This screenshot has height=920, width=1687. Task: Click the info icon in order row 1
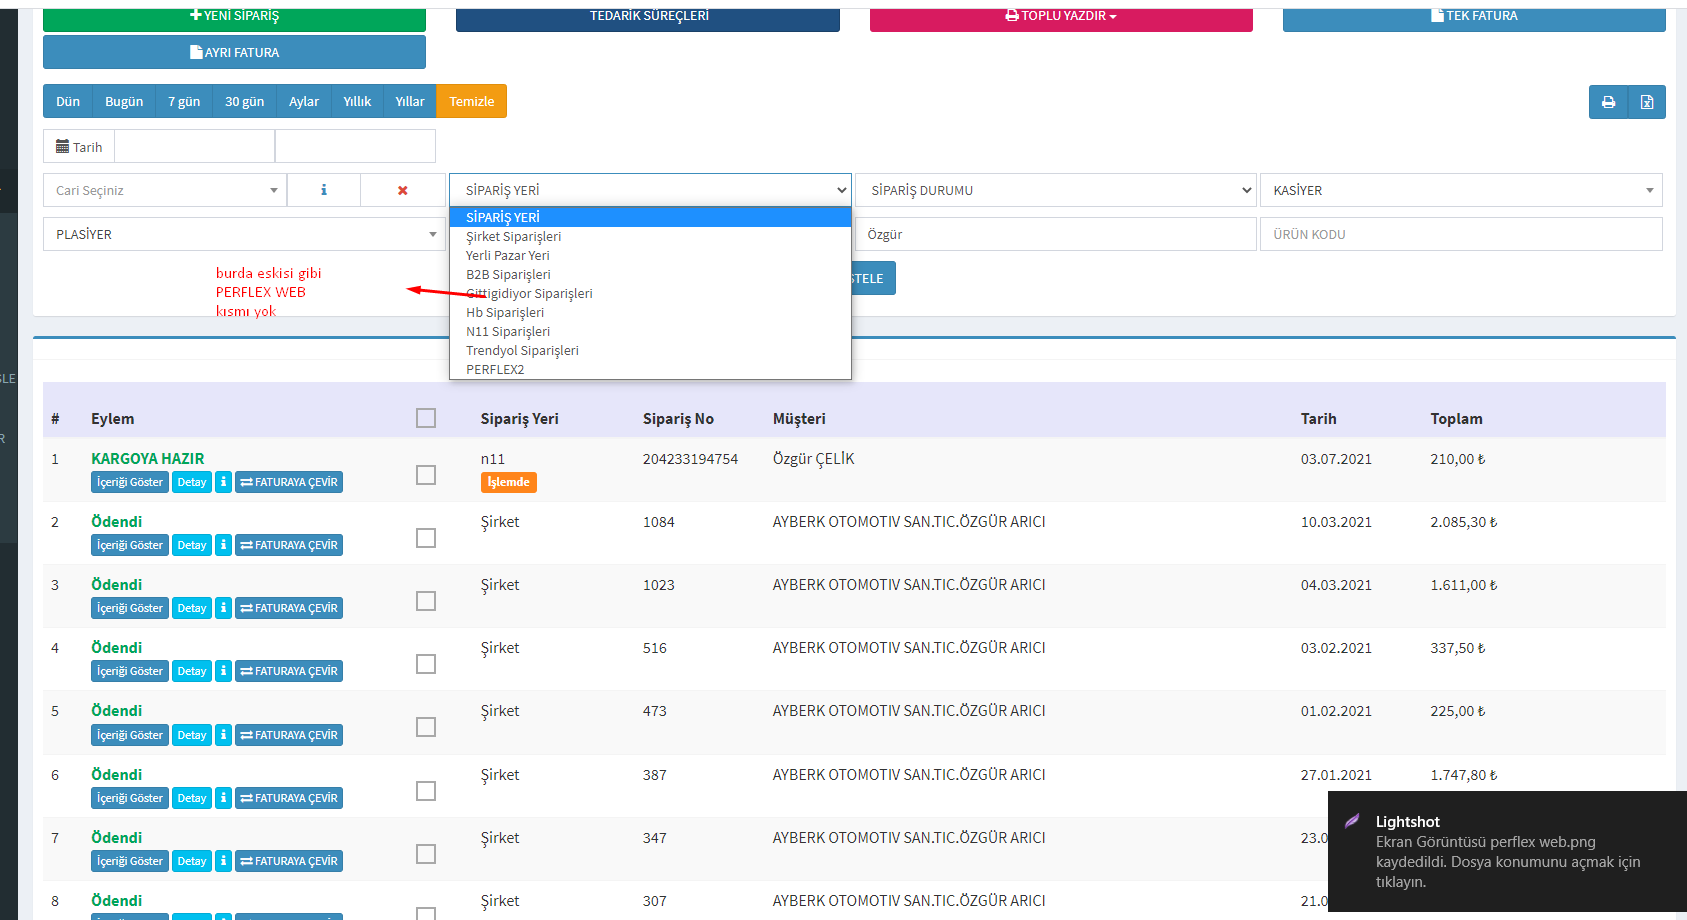tap(223, 482)
